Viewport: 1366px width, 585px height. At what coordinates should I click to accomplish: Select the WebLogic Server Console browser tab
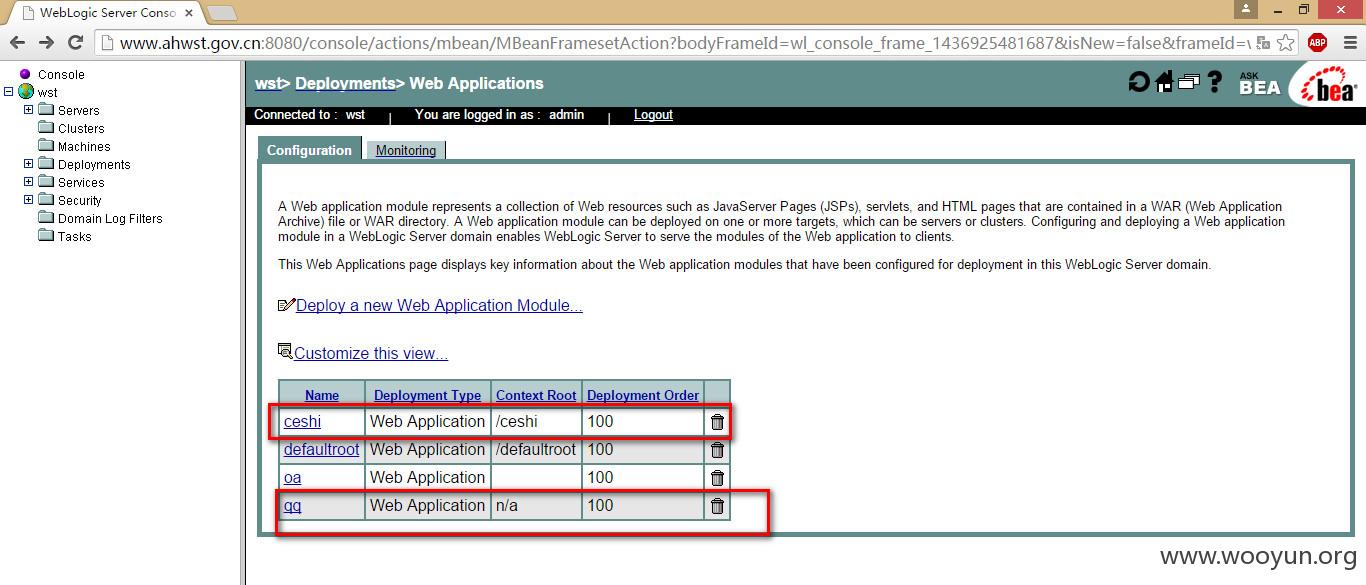click(x=105, y=13)
